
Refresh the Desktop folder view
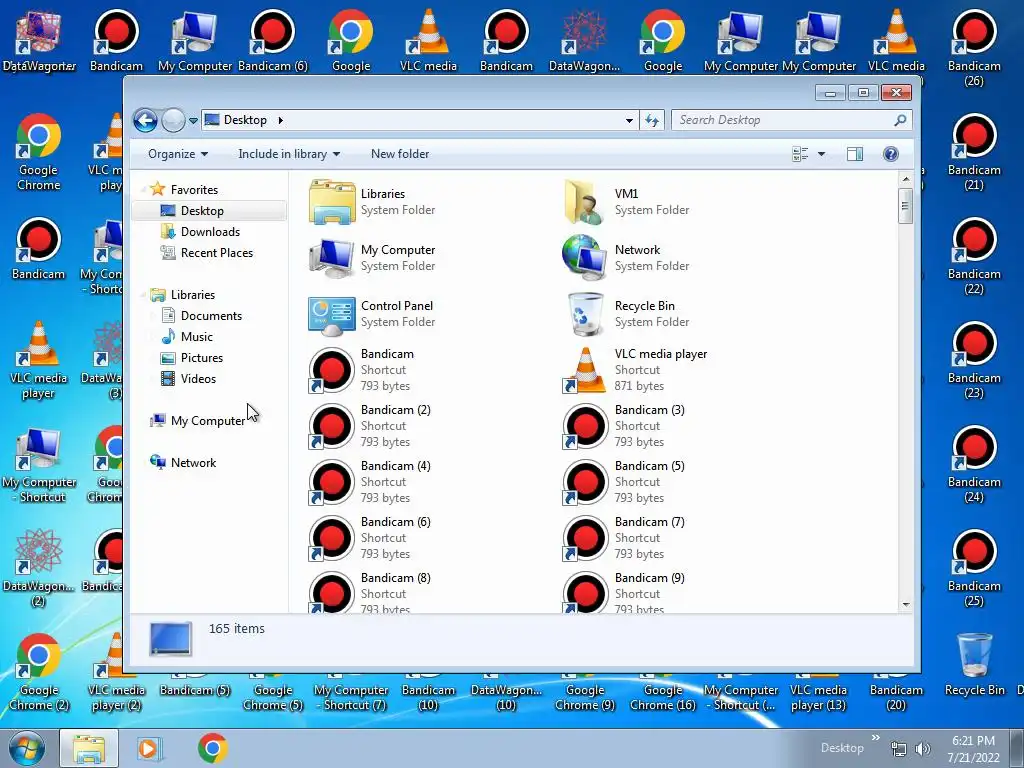pos(652,120)
